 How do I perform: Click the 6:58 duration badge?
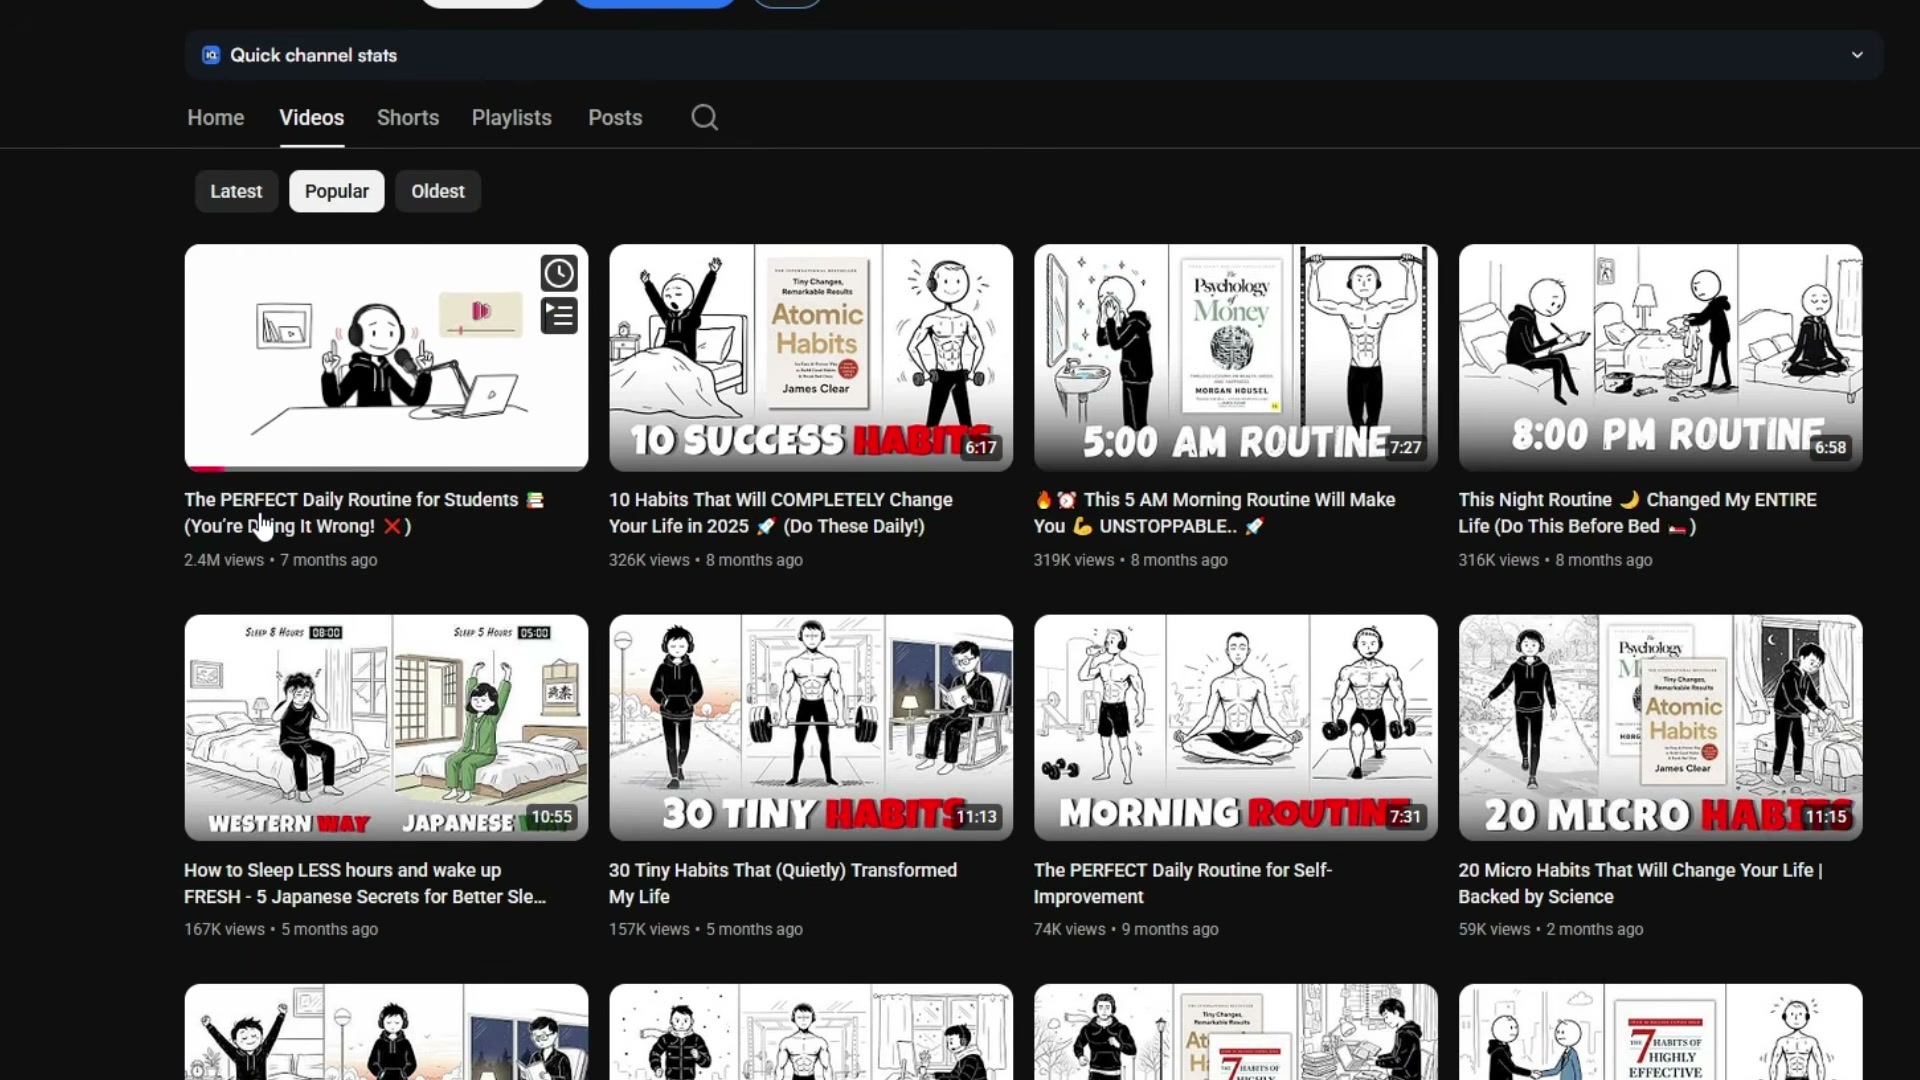click(x=1830, y=447)
